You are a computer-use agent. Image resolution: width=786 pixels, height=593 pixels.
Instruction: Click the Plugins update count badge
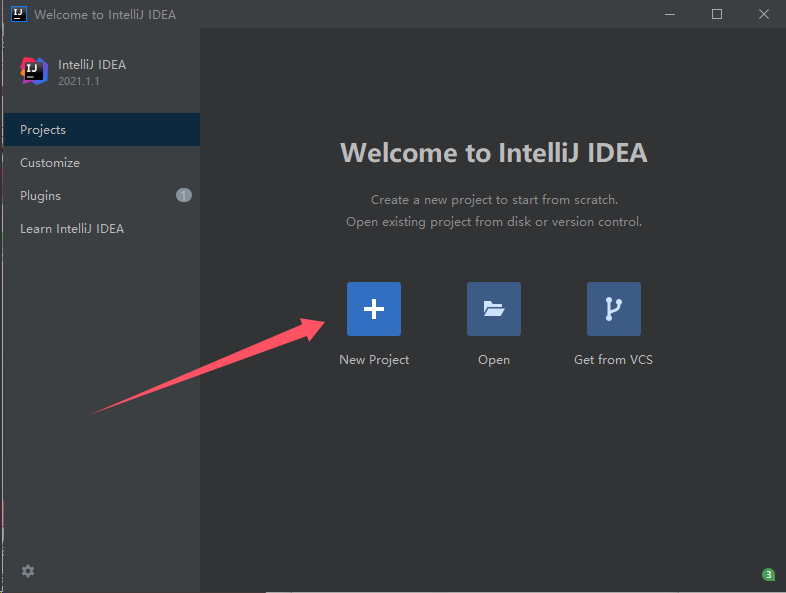coord(184,195)
